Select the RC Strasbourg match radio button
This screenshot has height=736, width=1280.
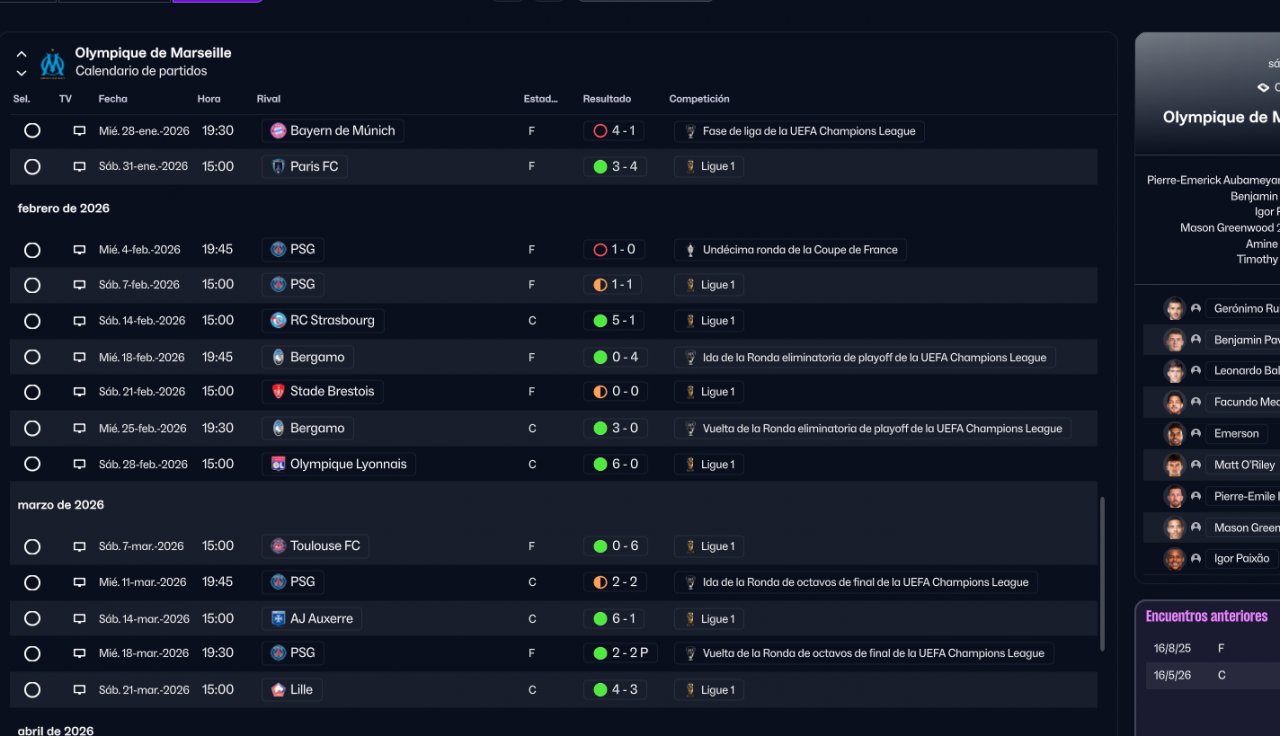click(x=32, y=321)
